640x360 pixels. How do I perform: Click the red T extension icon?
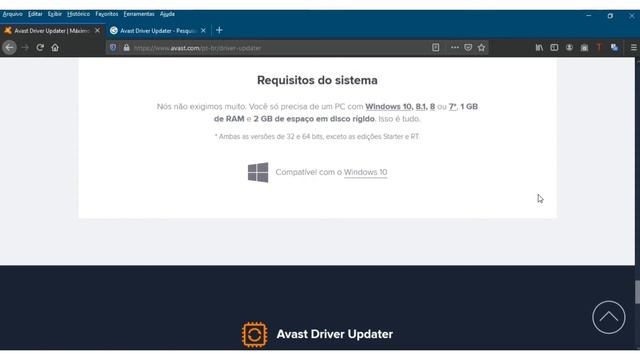click(x=599, y=48)
